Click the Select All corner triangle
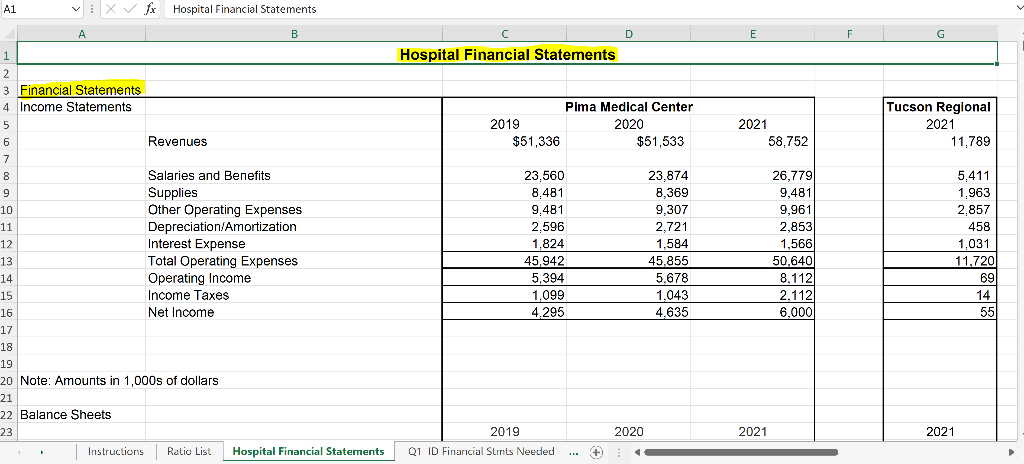 tap(8, 34)
